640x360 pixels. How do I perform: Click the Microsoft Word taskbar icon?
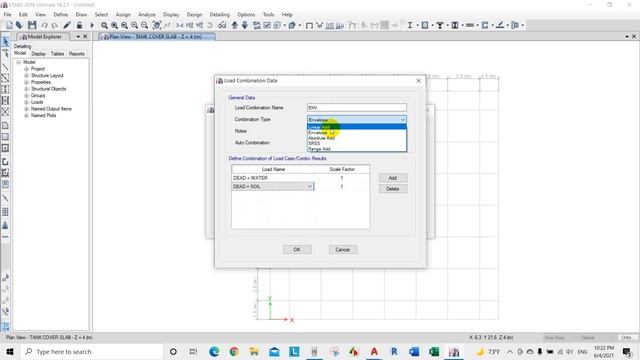(414, 351)
